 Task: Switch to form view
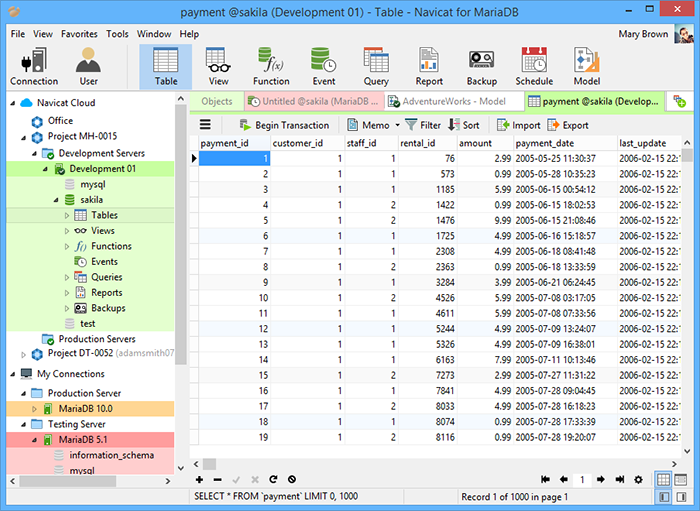pyautogui.click(x=681, y=479)
